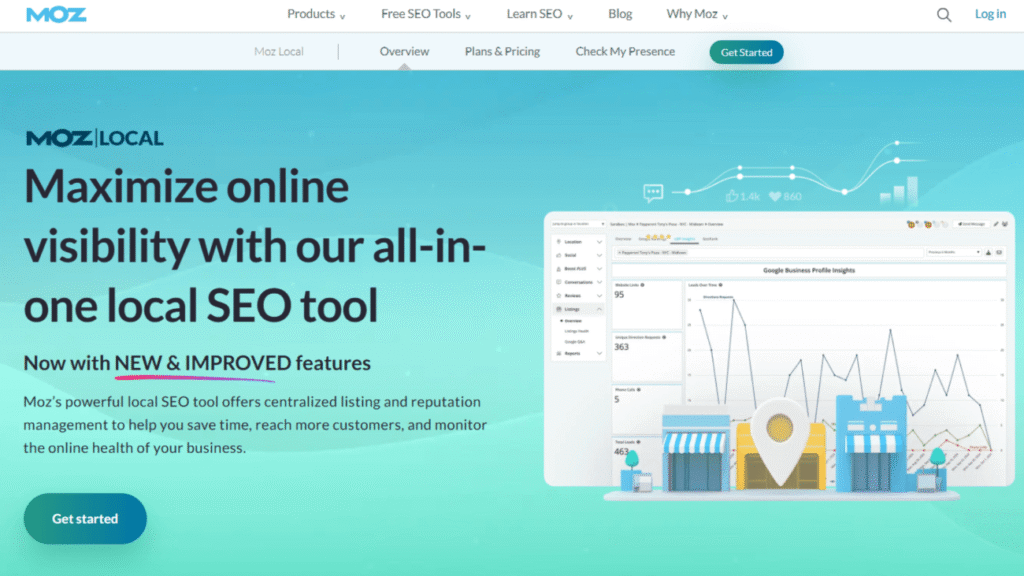Click the dashboard preview illustration
The height and width of the screenshot is (576, 1024).
click(779, 349)
